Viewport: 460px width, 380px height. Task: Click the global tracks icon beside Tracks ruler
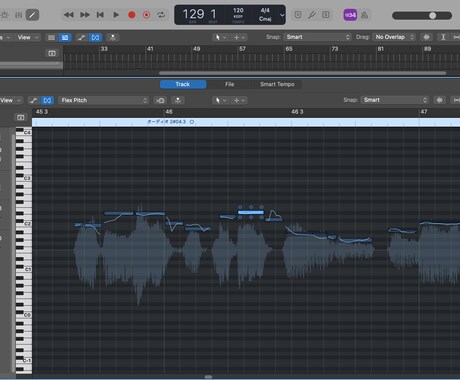52,53
